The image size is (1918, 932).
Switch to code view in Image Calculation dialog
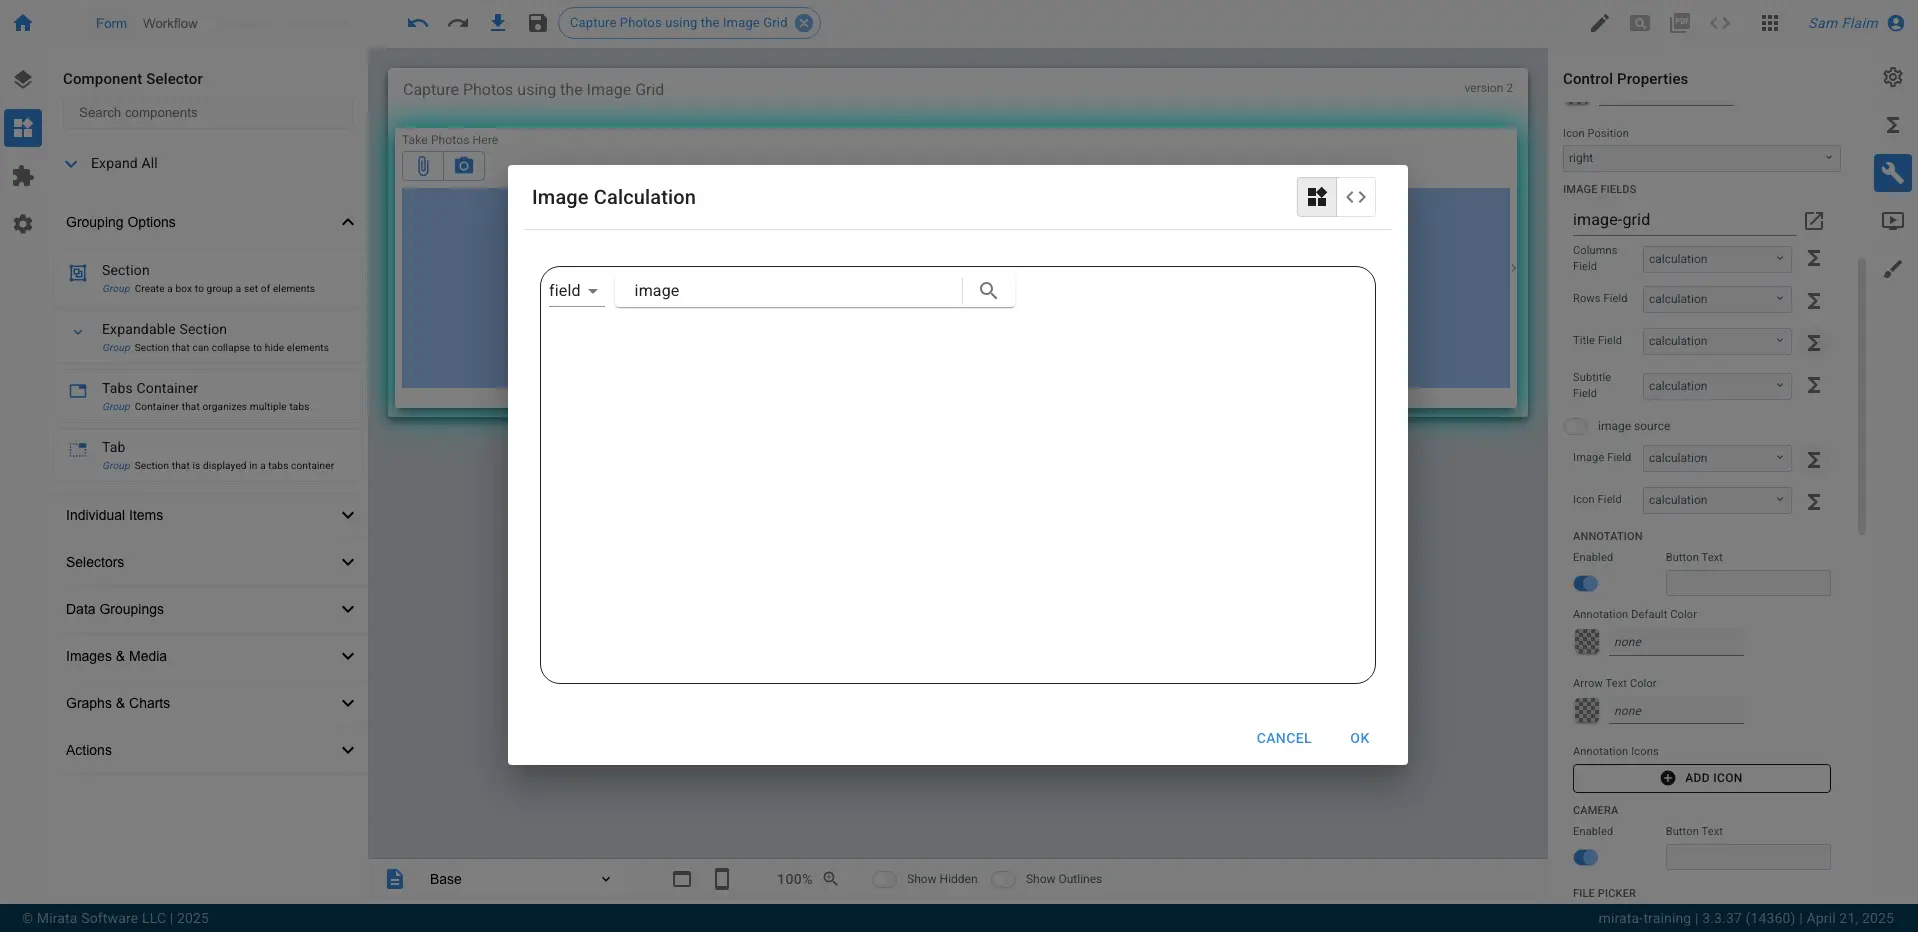coord(1358,197)
